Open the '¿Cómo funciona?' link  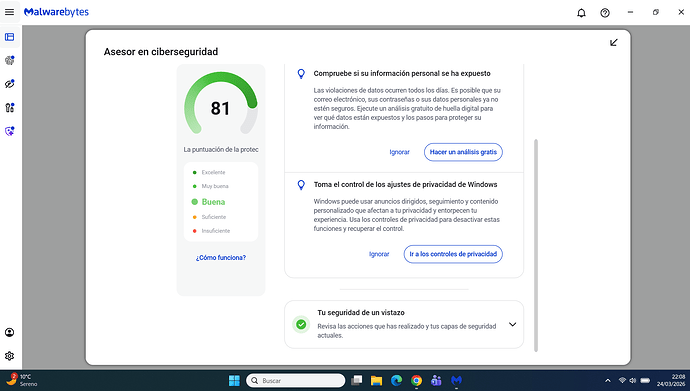point(221,258)
